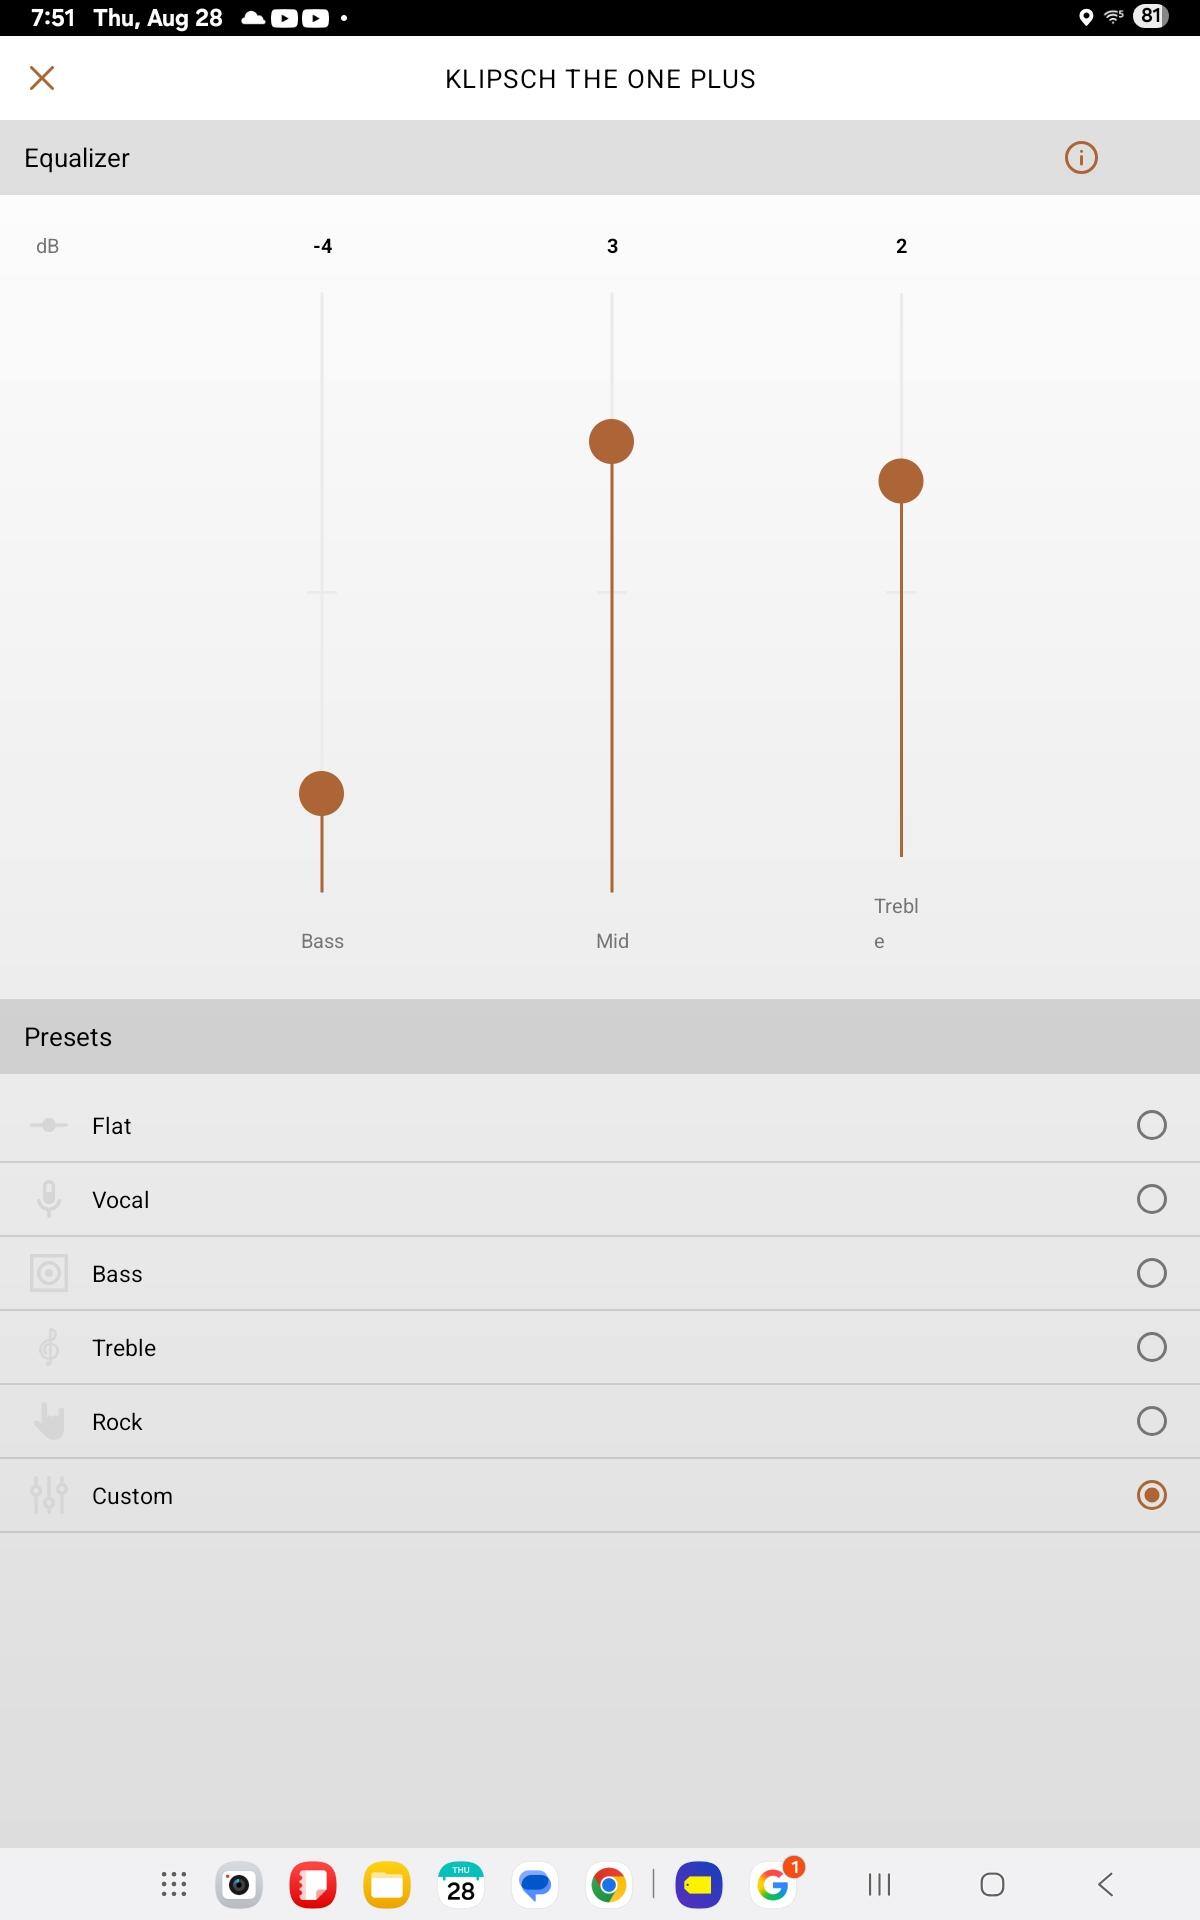Tap the treble clef preset icon

pos(48,1347)
